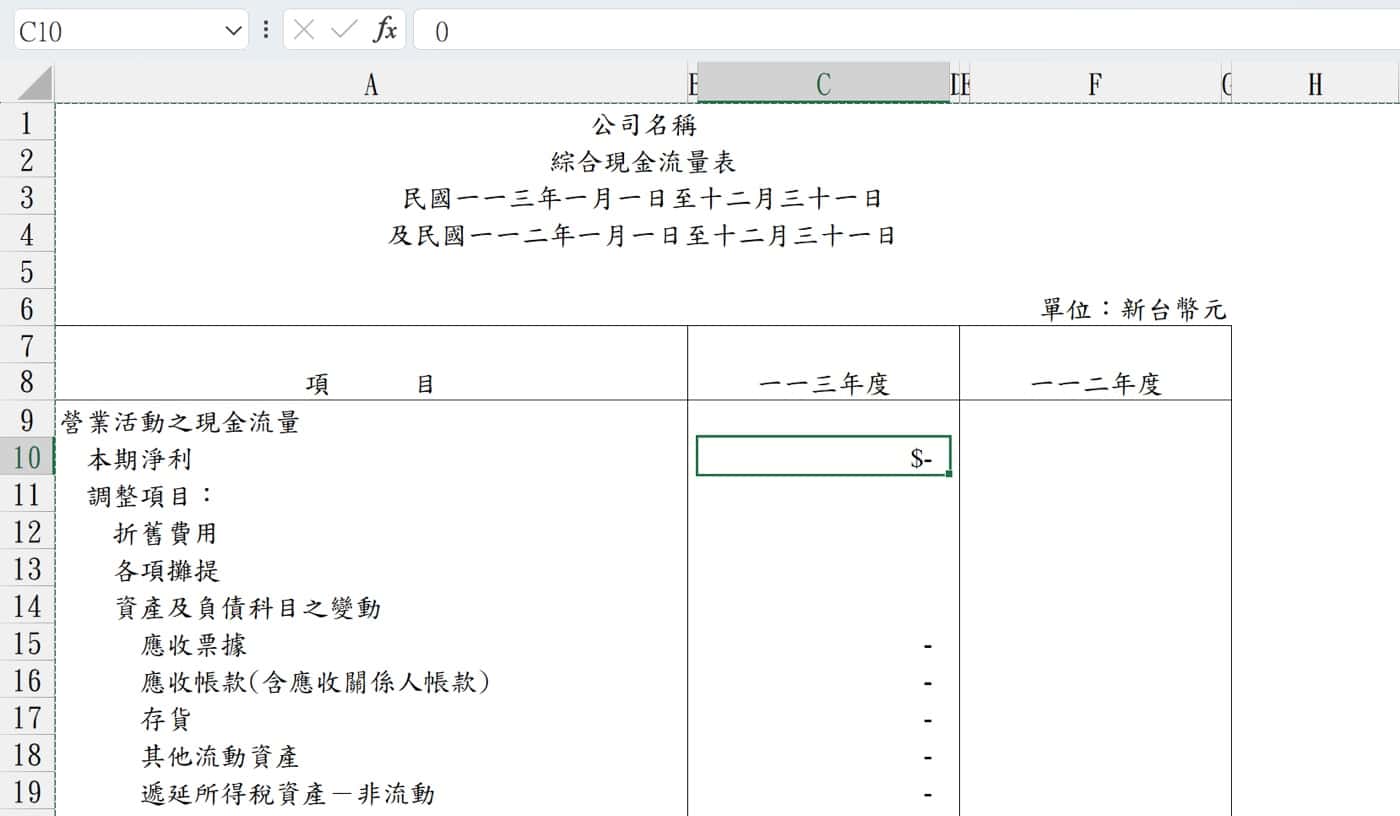1400x816 pixels.
Task: Click the 單位：新台幣元 unit label
Action: click(1134, 310)
